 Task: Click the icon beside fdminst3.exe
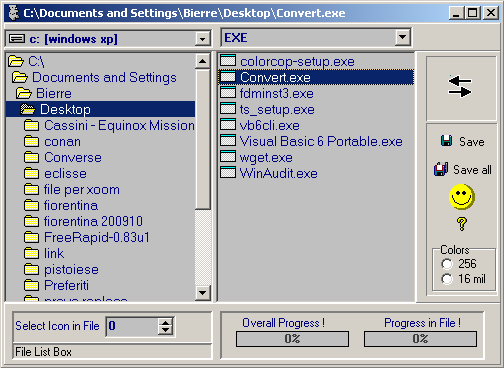pos(228,93)
